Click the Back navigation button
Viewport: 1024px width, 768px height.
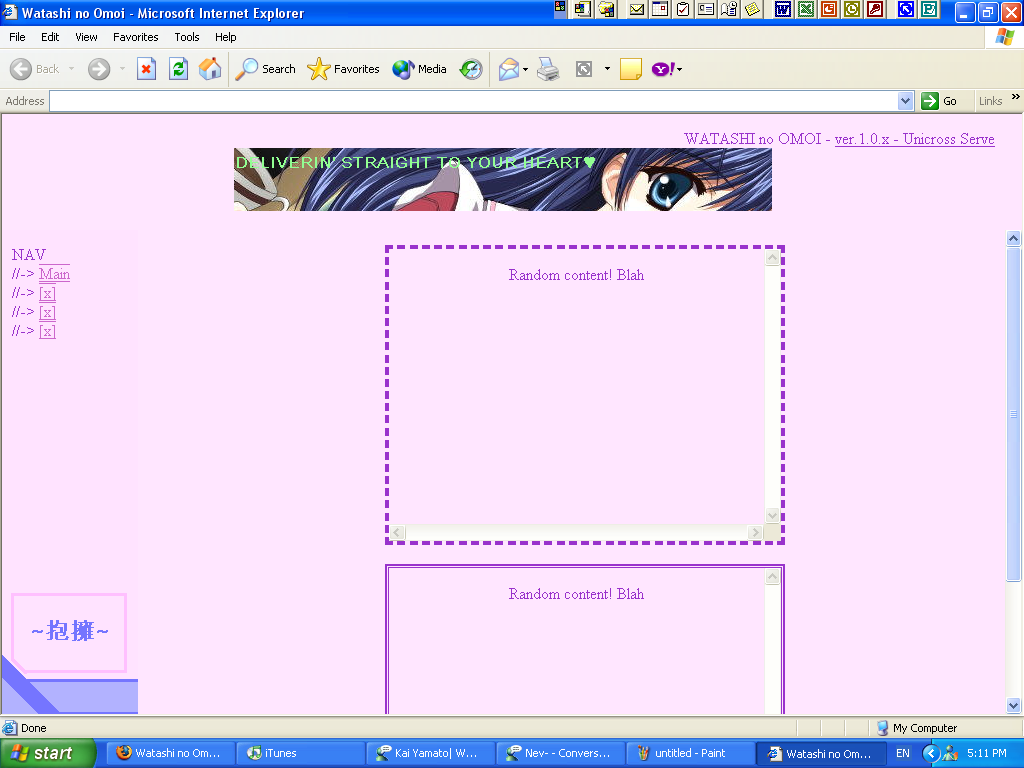[x=34, y=69]
